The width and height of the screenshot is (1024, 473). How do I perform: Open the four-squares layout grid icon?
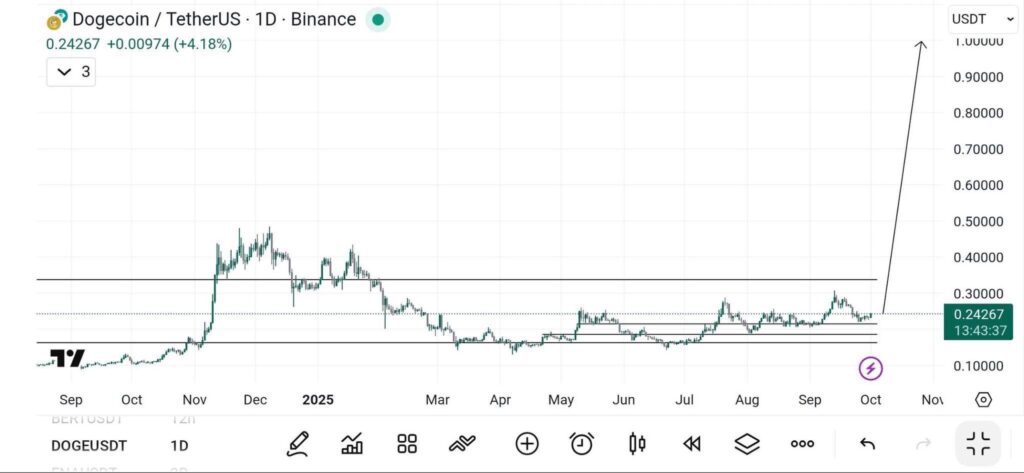point(407,443)
